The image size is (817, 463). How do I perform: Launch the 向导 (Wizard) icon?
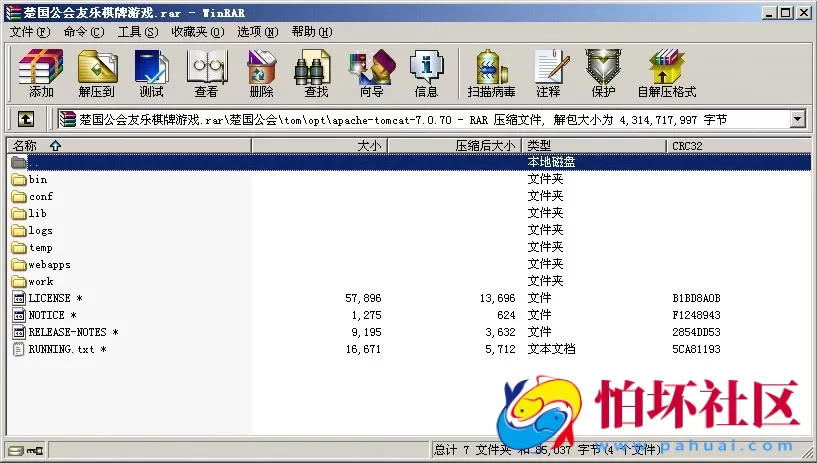click(x=372, y=73)
